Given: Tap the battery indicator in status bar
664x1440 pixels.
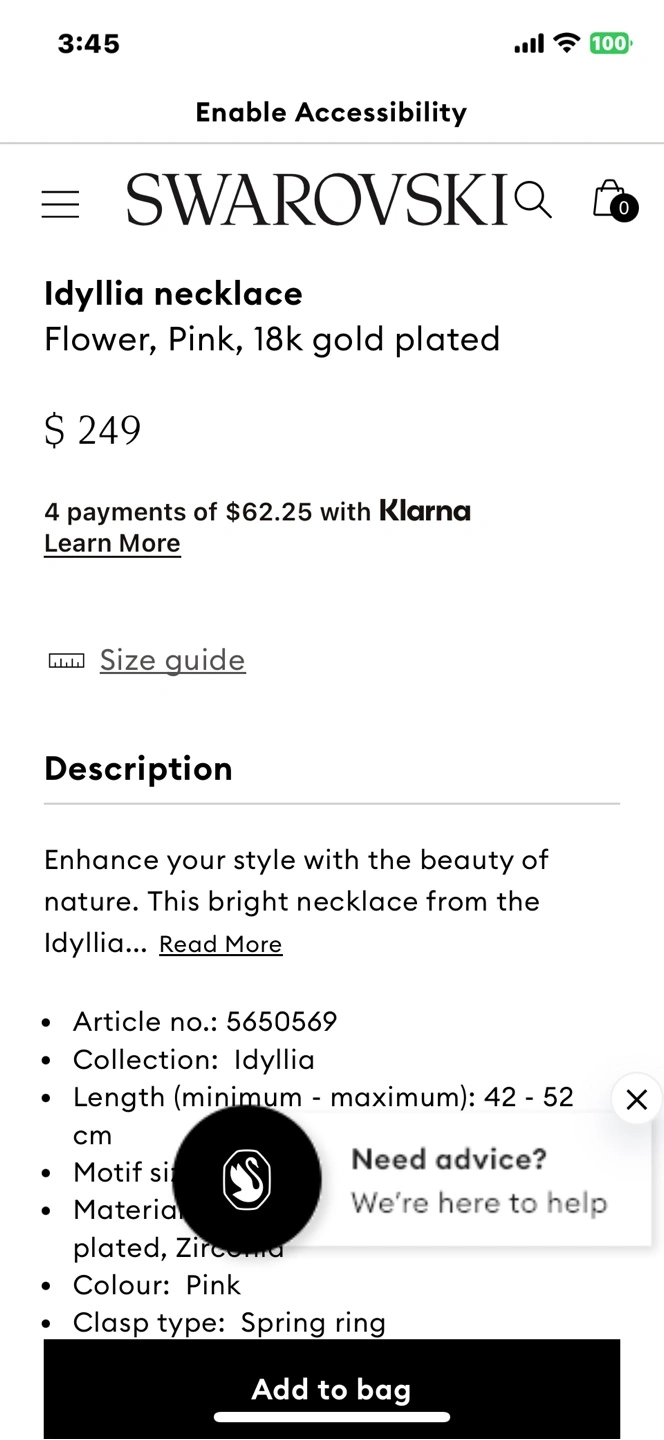Looking at the screenshot, I should point(609,43).
